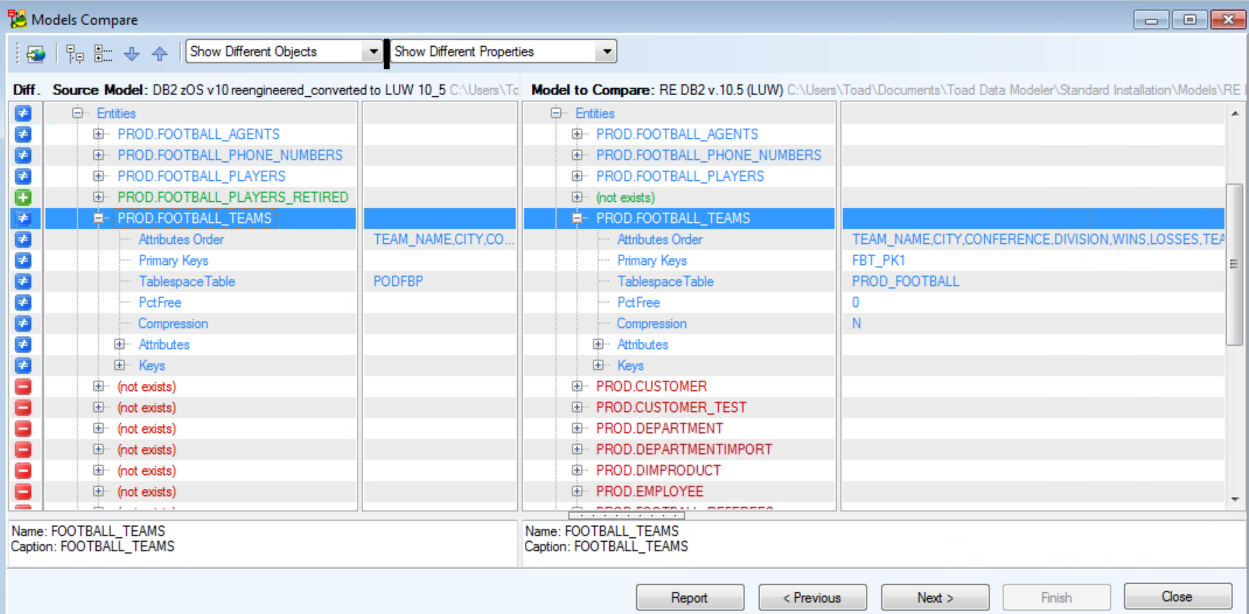This screenshot has width=1249, height=614.
Task: Click the diff icon for Keys row
Action: (23, 365)
